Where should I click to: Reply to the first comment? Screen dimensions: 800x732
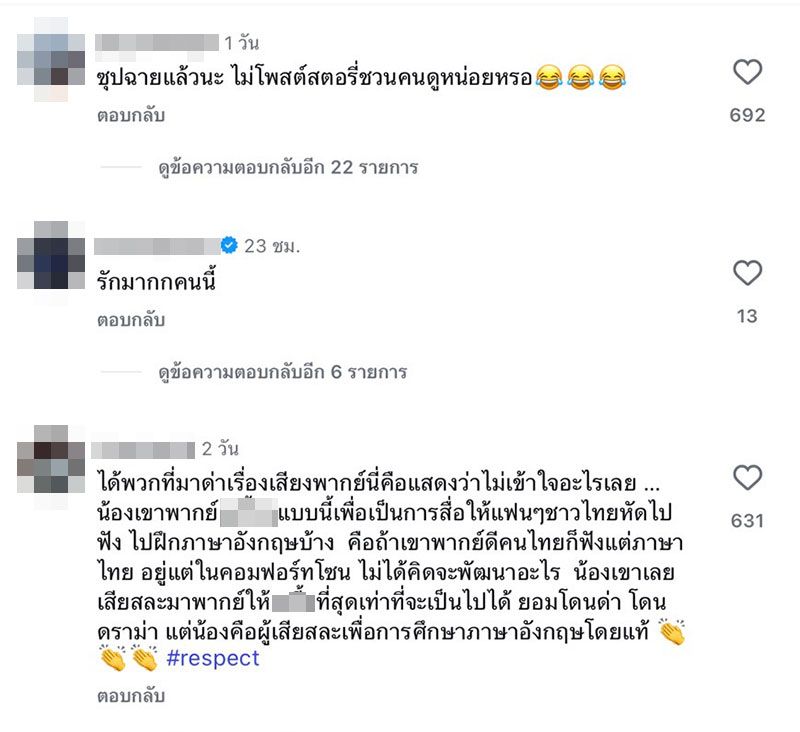131,116
